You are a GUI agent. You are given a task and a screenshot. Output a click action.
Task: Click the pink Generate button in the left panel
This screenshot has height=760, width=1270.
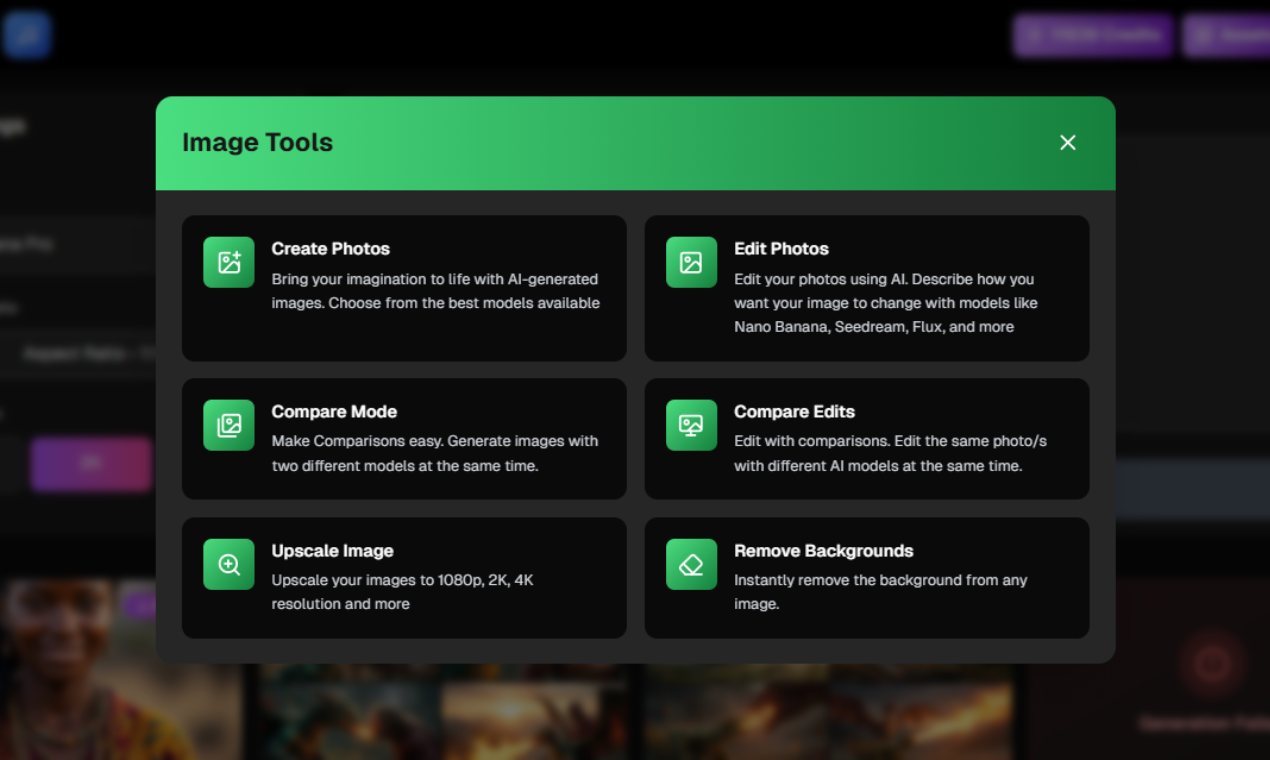tap(90, 463)
